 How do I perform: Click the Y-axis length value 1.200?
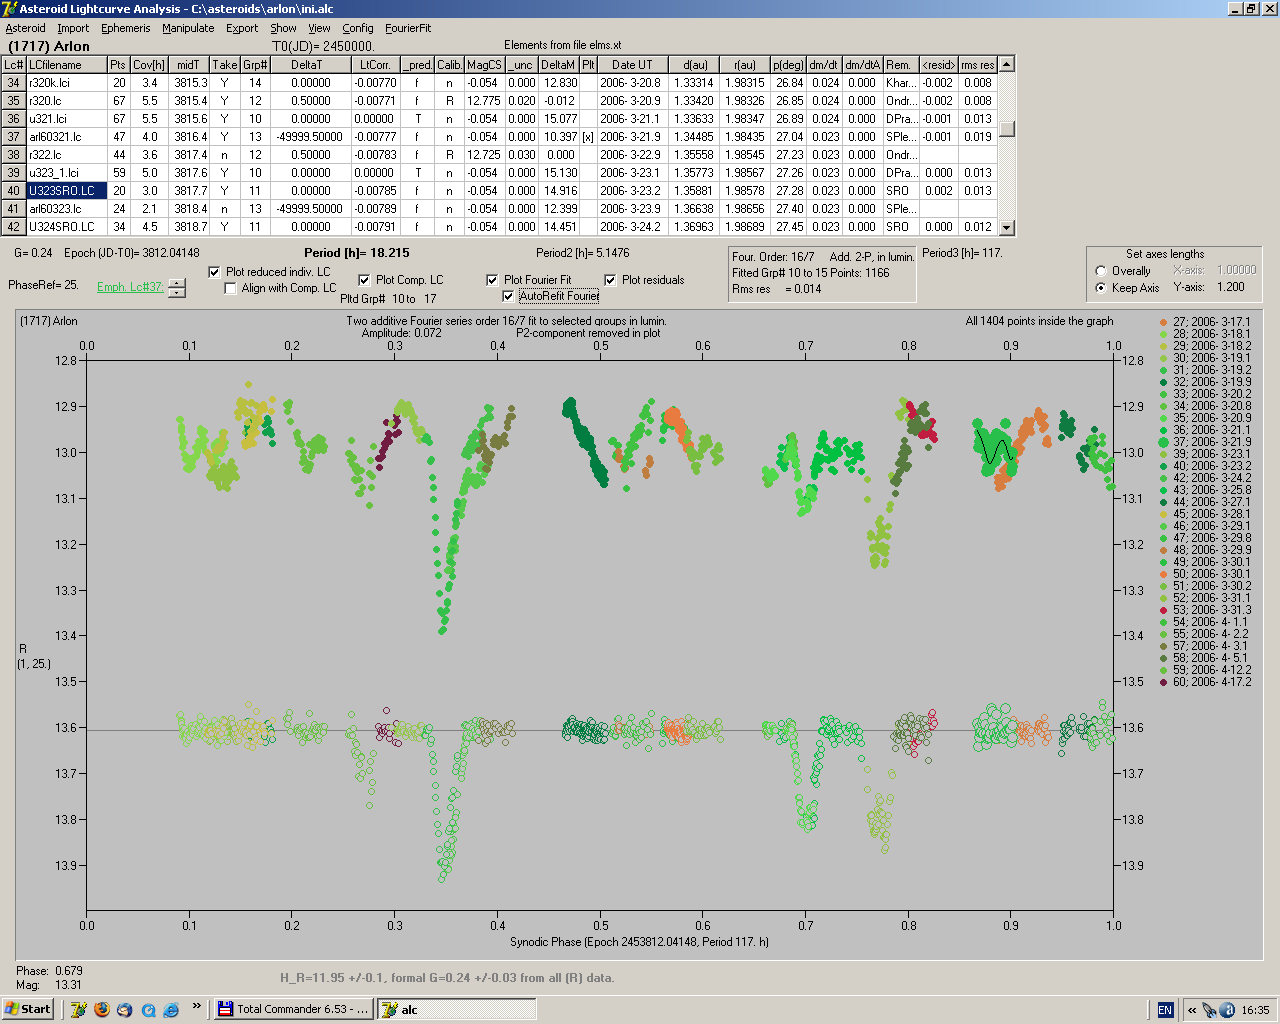(x=1230, y=287)
